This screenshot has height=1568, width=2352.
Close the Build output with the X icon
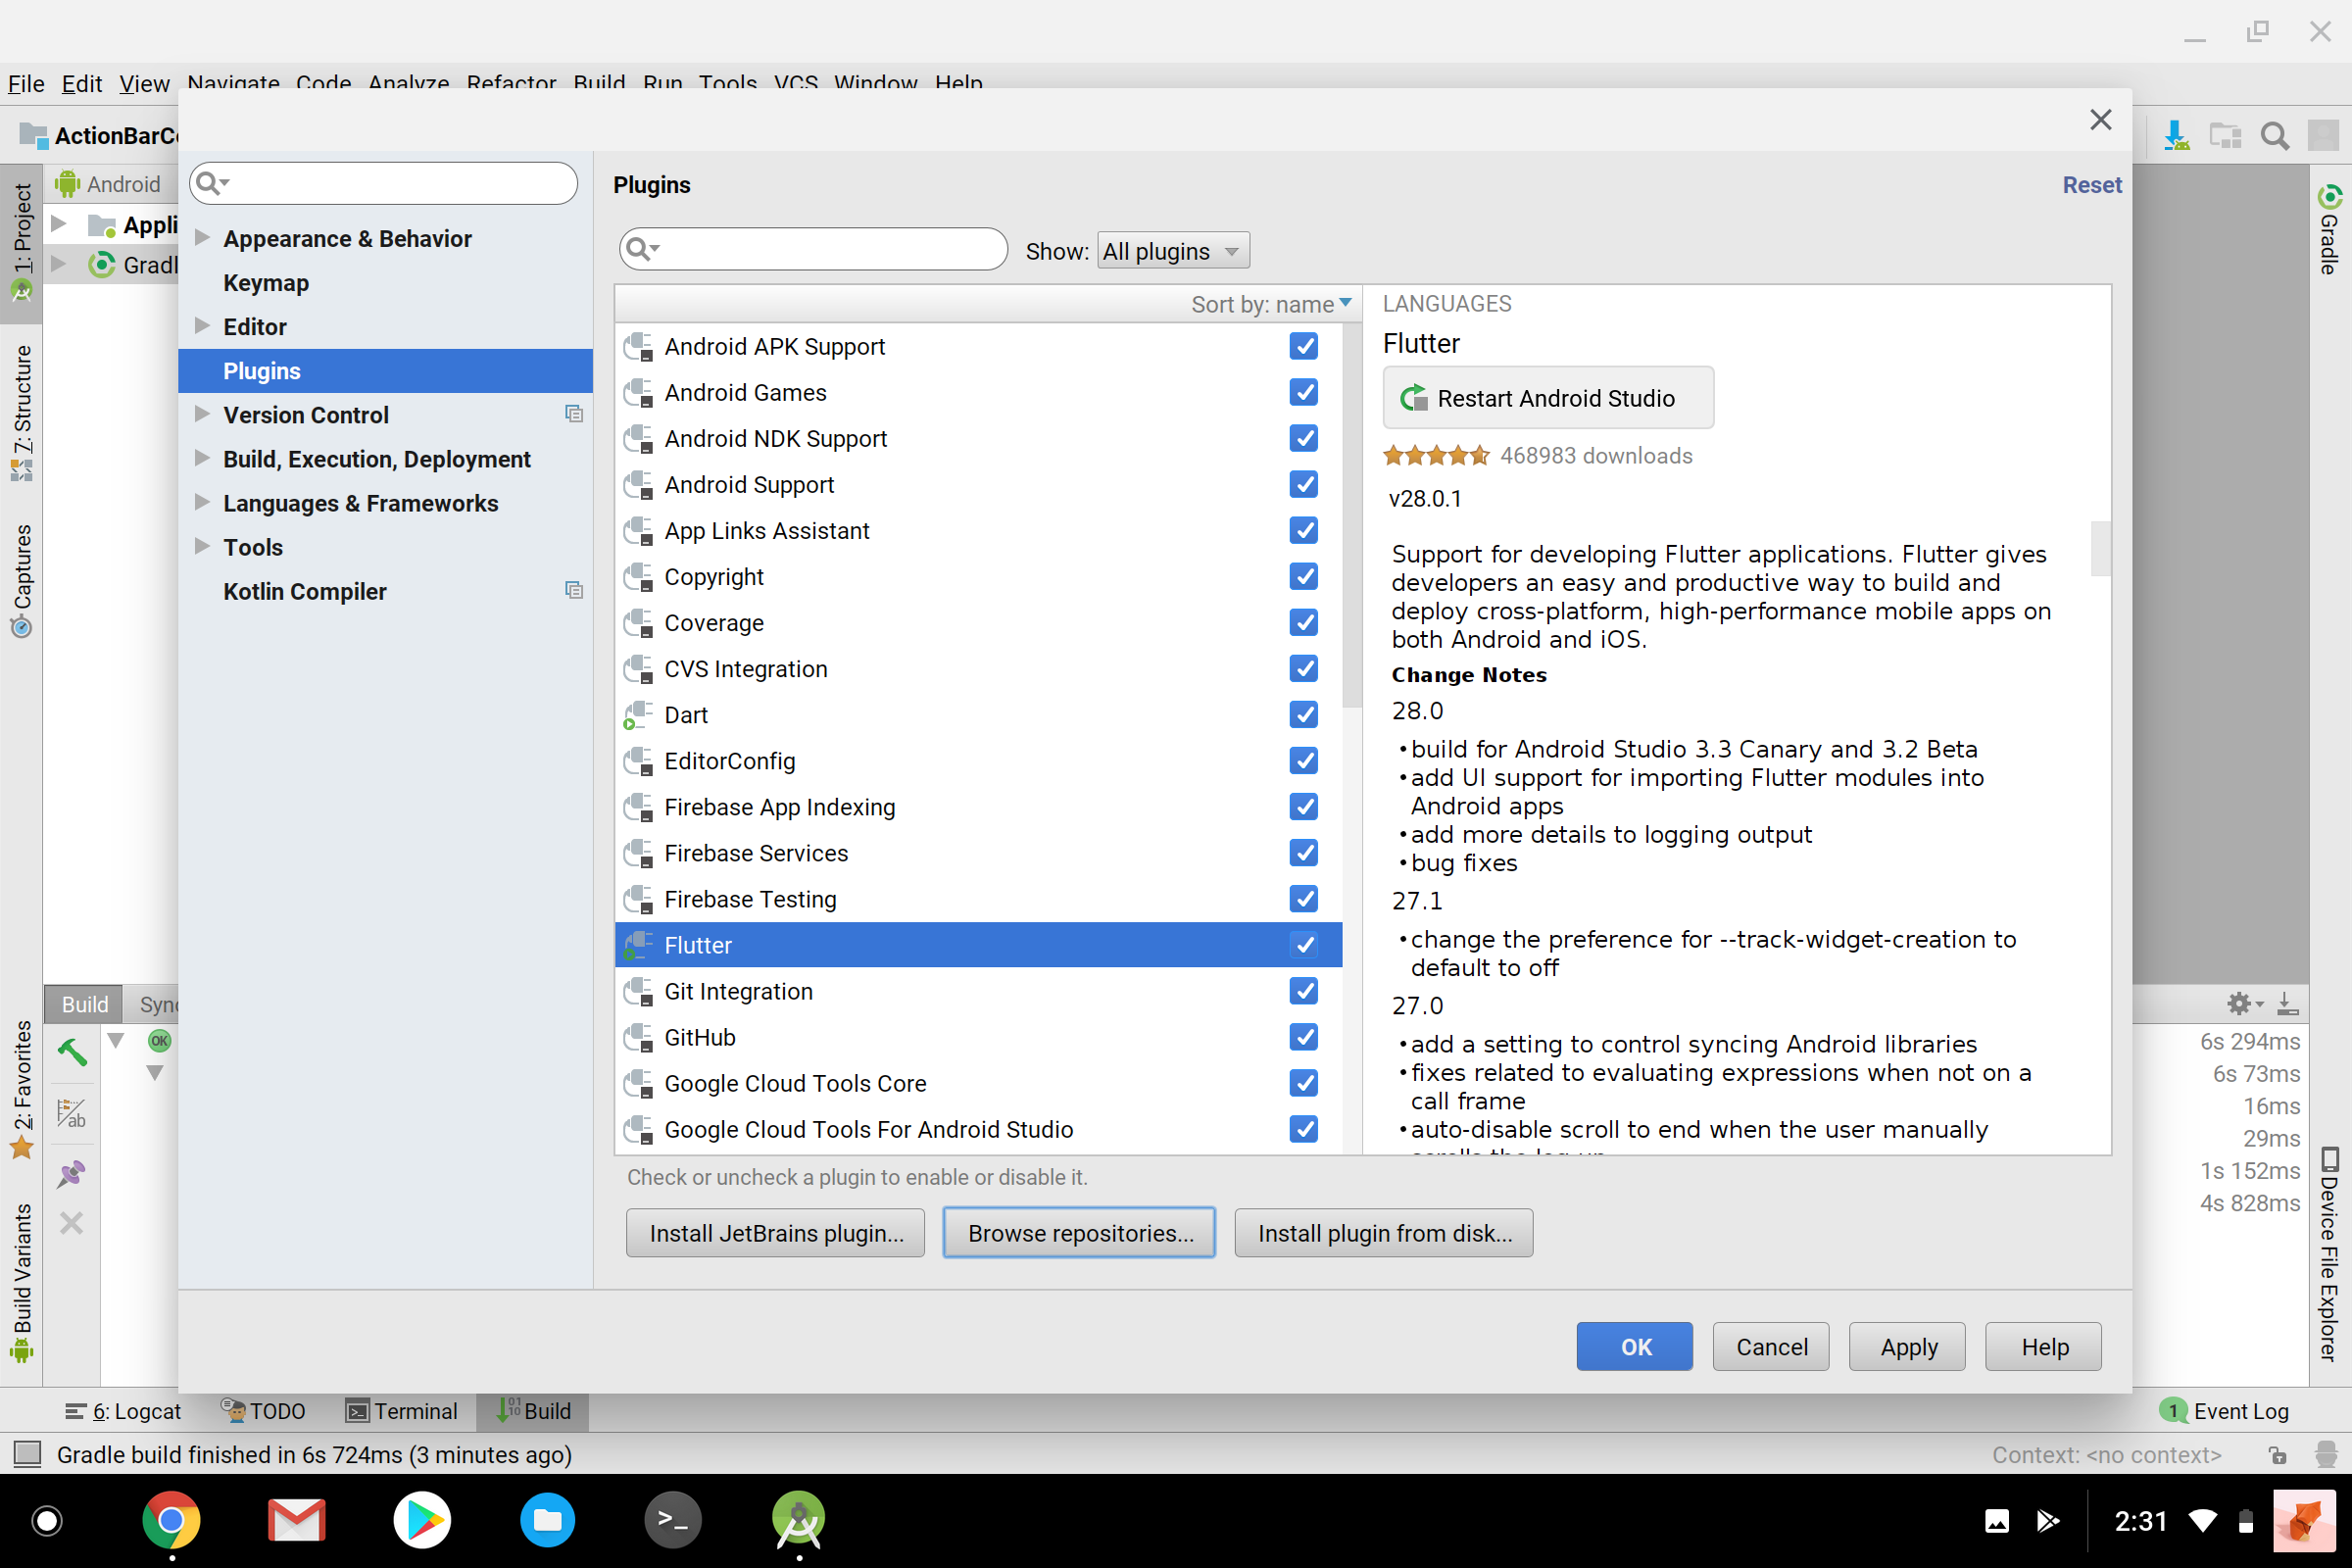[71, 1223]
